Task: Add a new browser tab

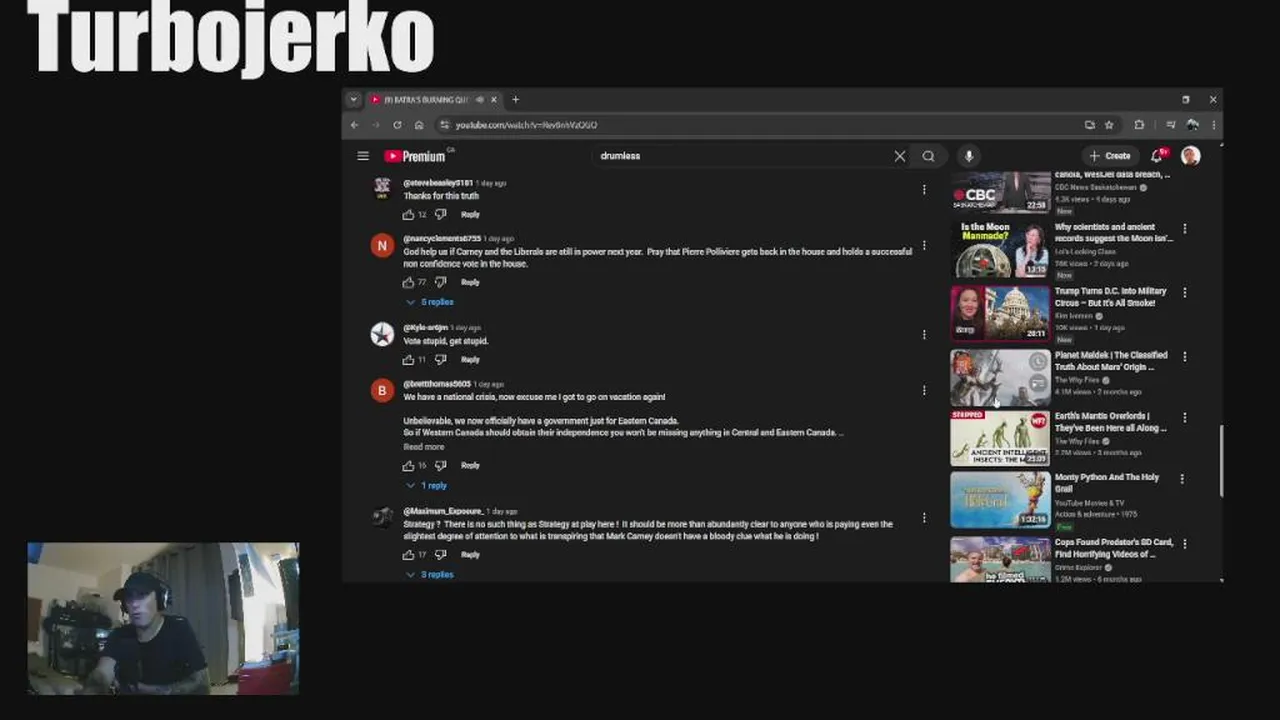Action: pos(515,100)
